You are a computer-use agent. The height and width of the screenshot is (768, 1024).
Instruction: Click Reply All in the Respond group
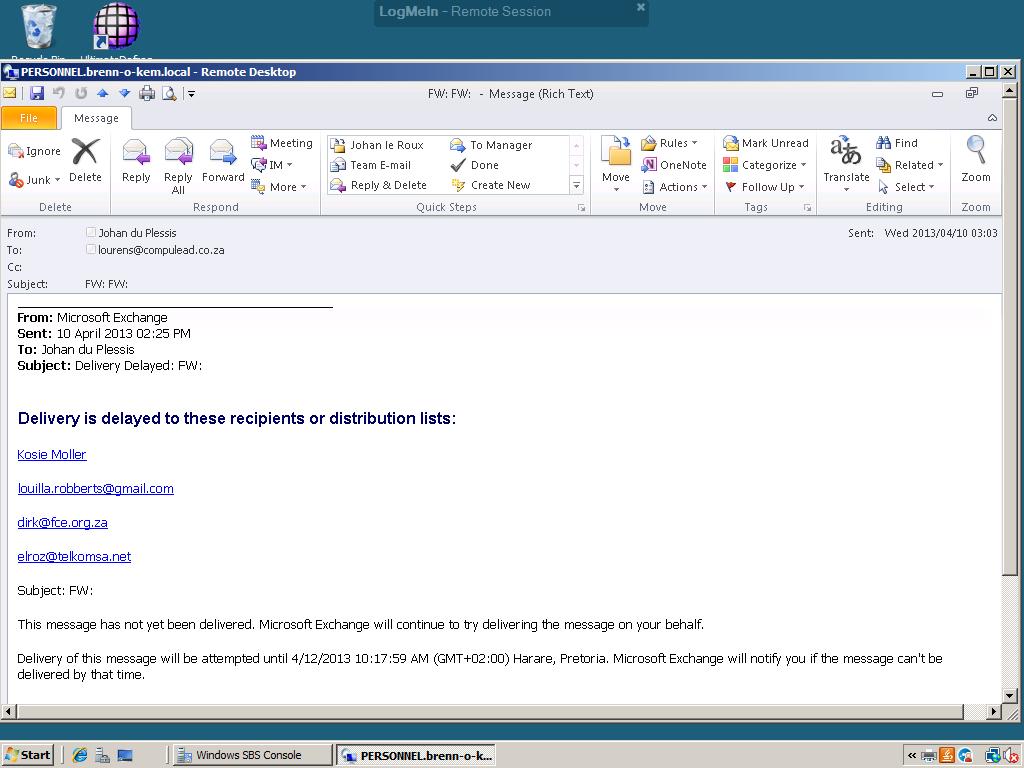click(x=178, y=166)
